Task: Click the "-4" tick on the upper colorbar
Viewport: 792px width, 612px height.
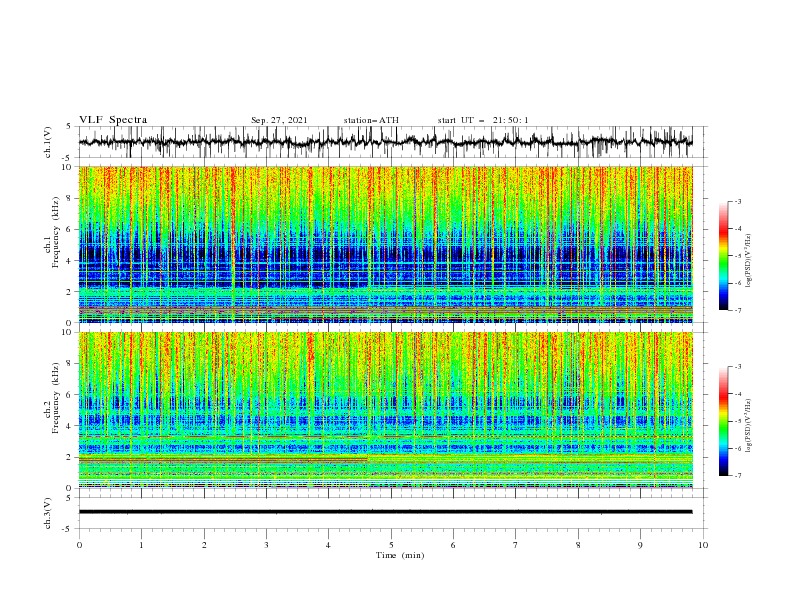Action: 737,229
